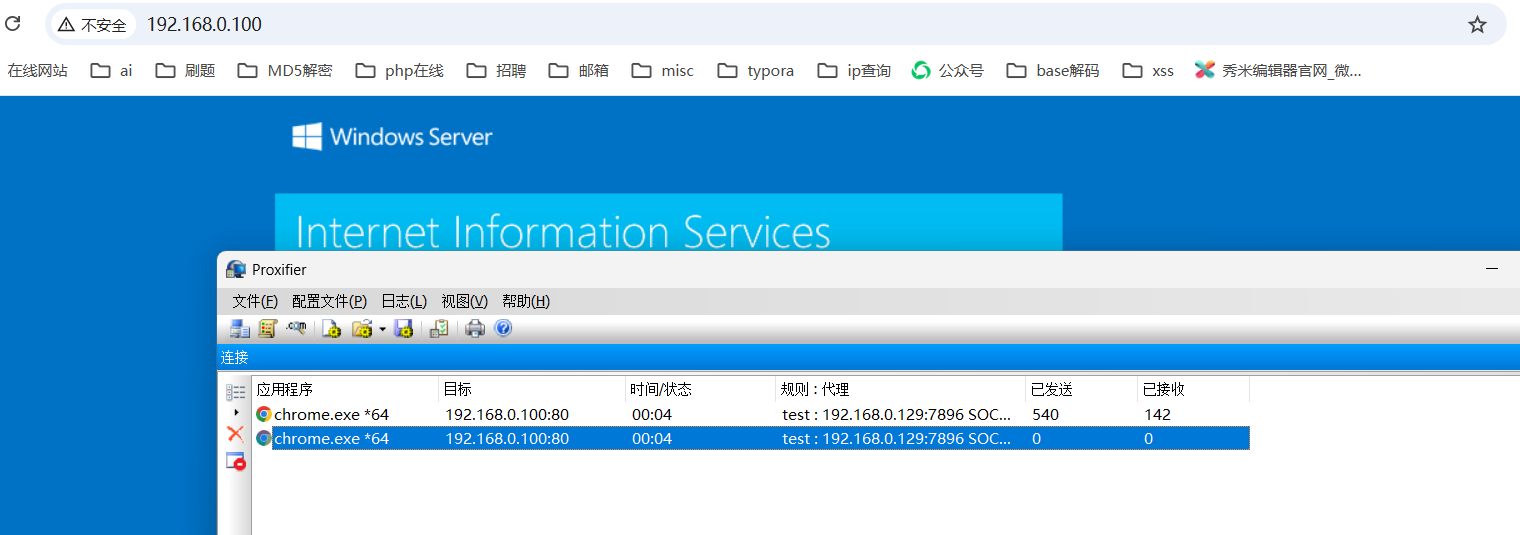Click Chrome icon of first chrome.exe row
The image size is (1520, 535).
(x=264, y=414)
